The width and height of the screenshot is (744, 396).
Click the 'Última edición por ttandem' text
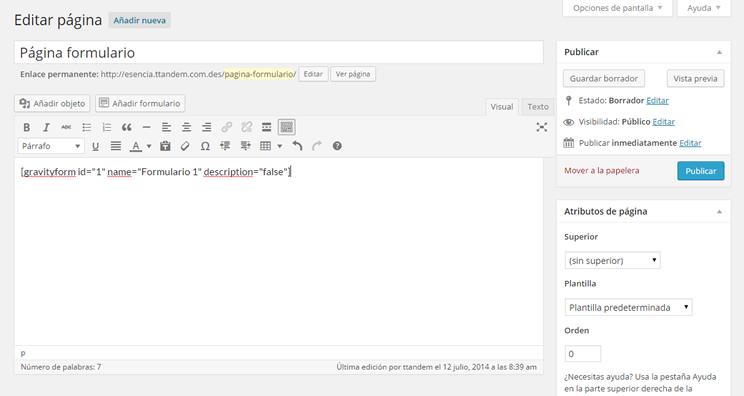point(437,367)
